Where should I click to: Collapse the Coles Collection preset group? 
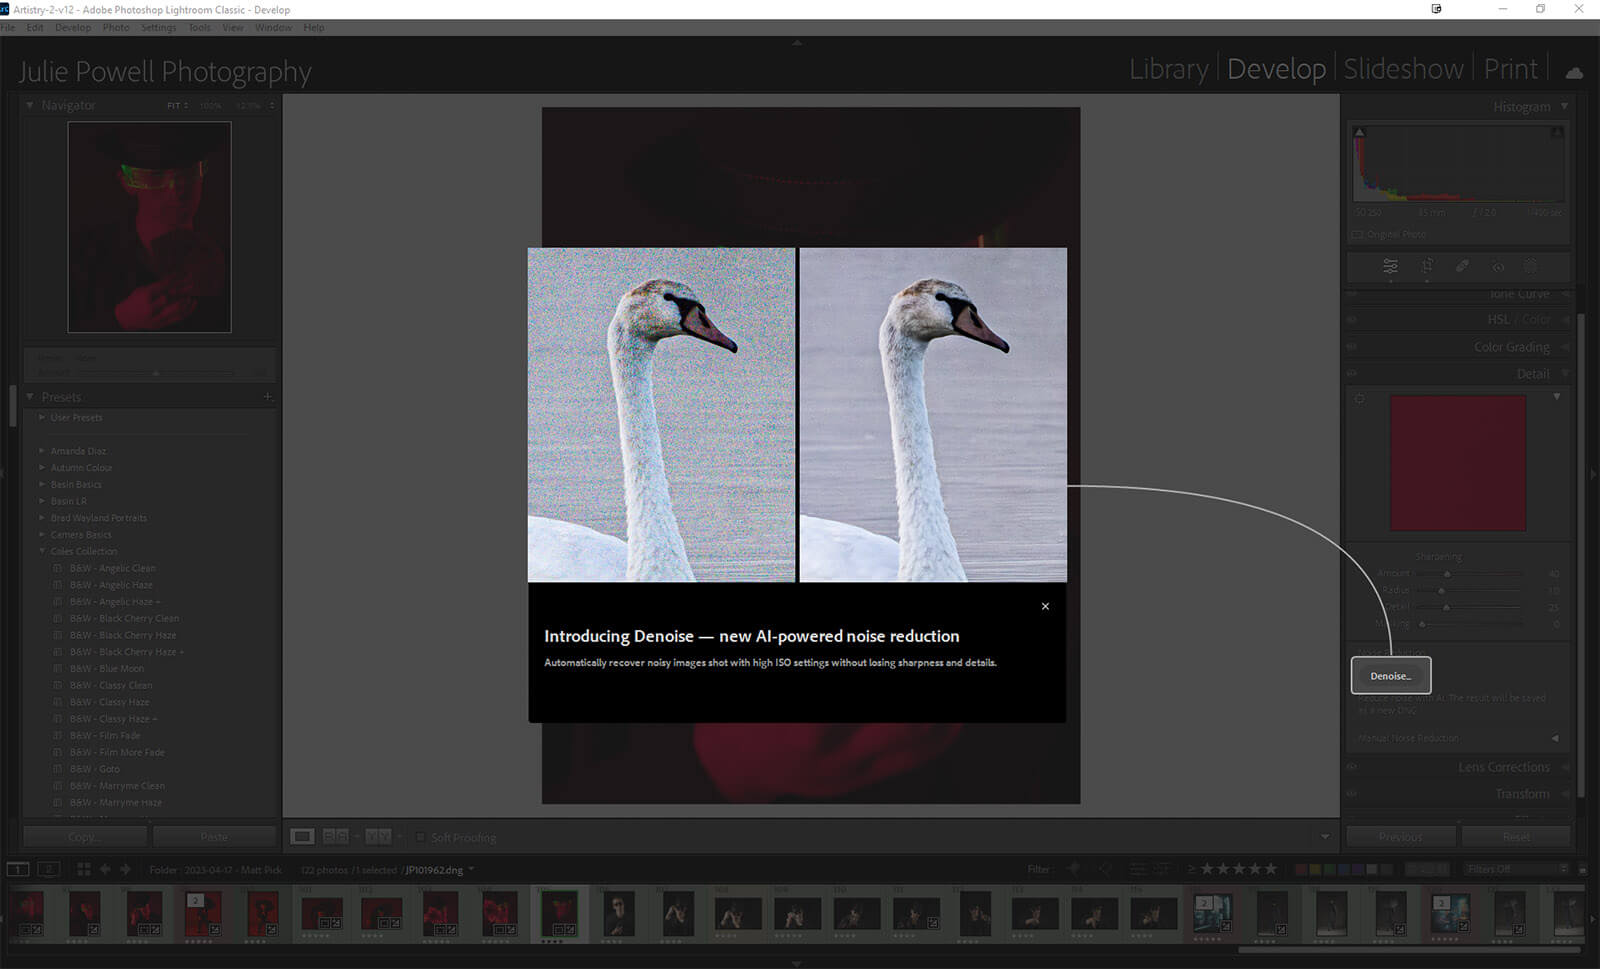click(42, 551)
